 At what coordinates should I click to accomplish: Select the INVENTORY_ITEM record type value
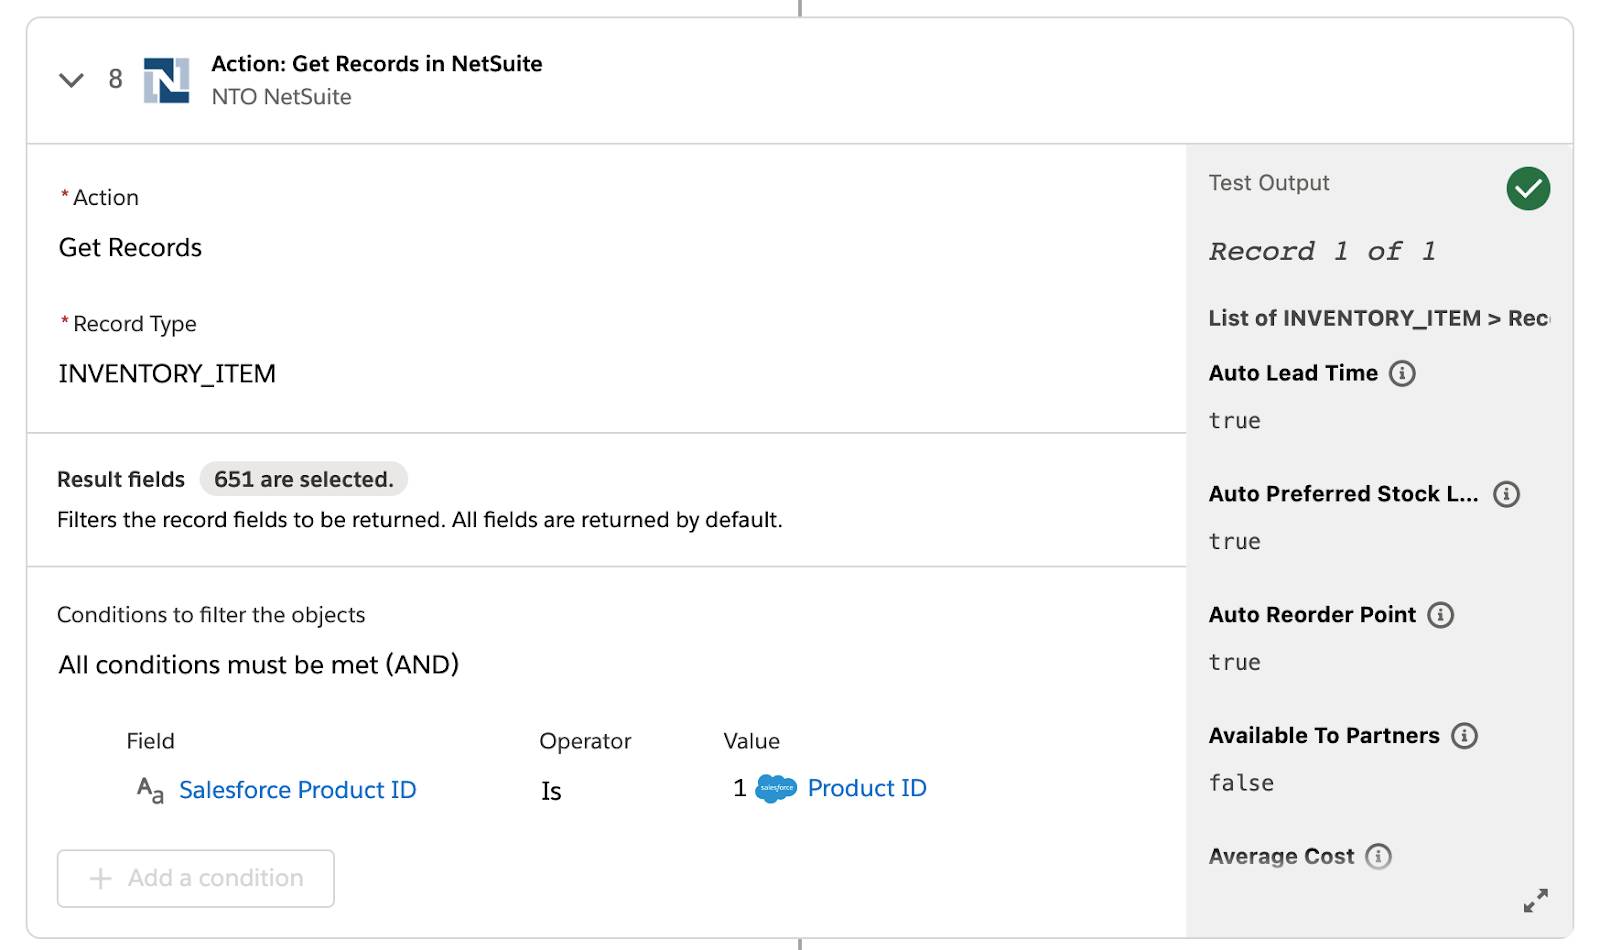point(167,374)
